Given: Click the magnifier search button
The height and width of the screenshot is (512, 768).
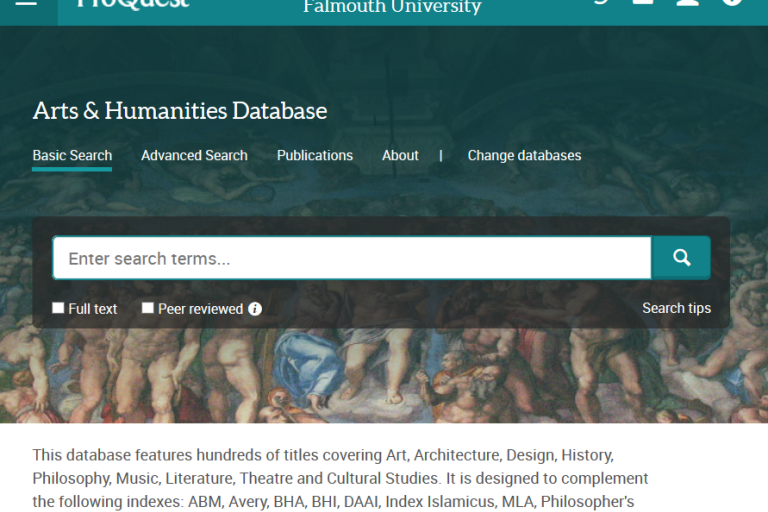Looking at the screenshot, I should point(681,258).
